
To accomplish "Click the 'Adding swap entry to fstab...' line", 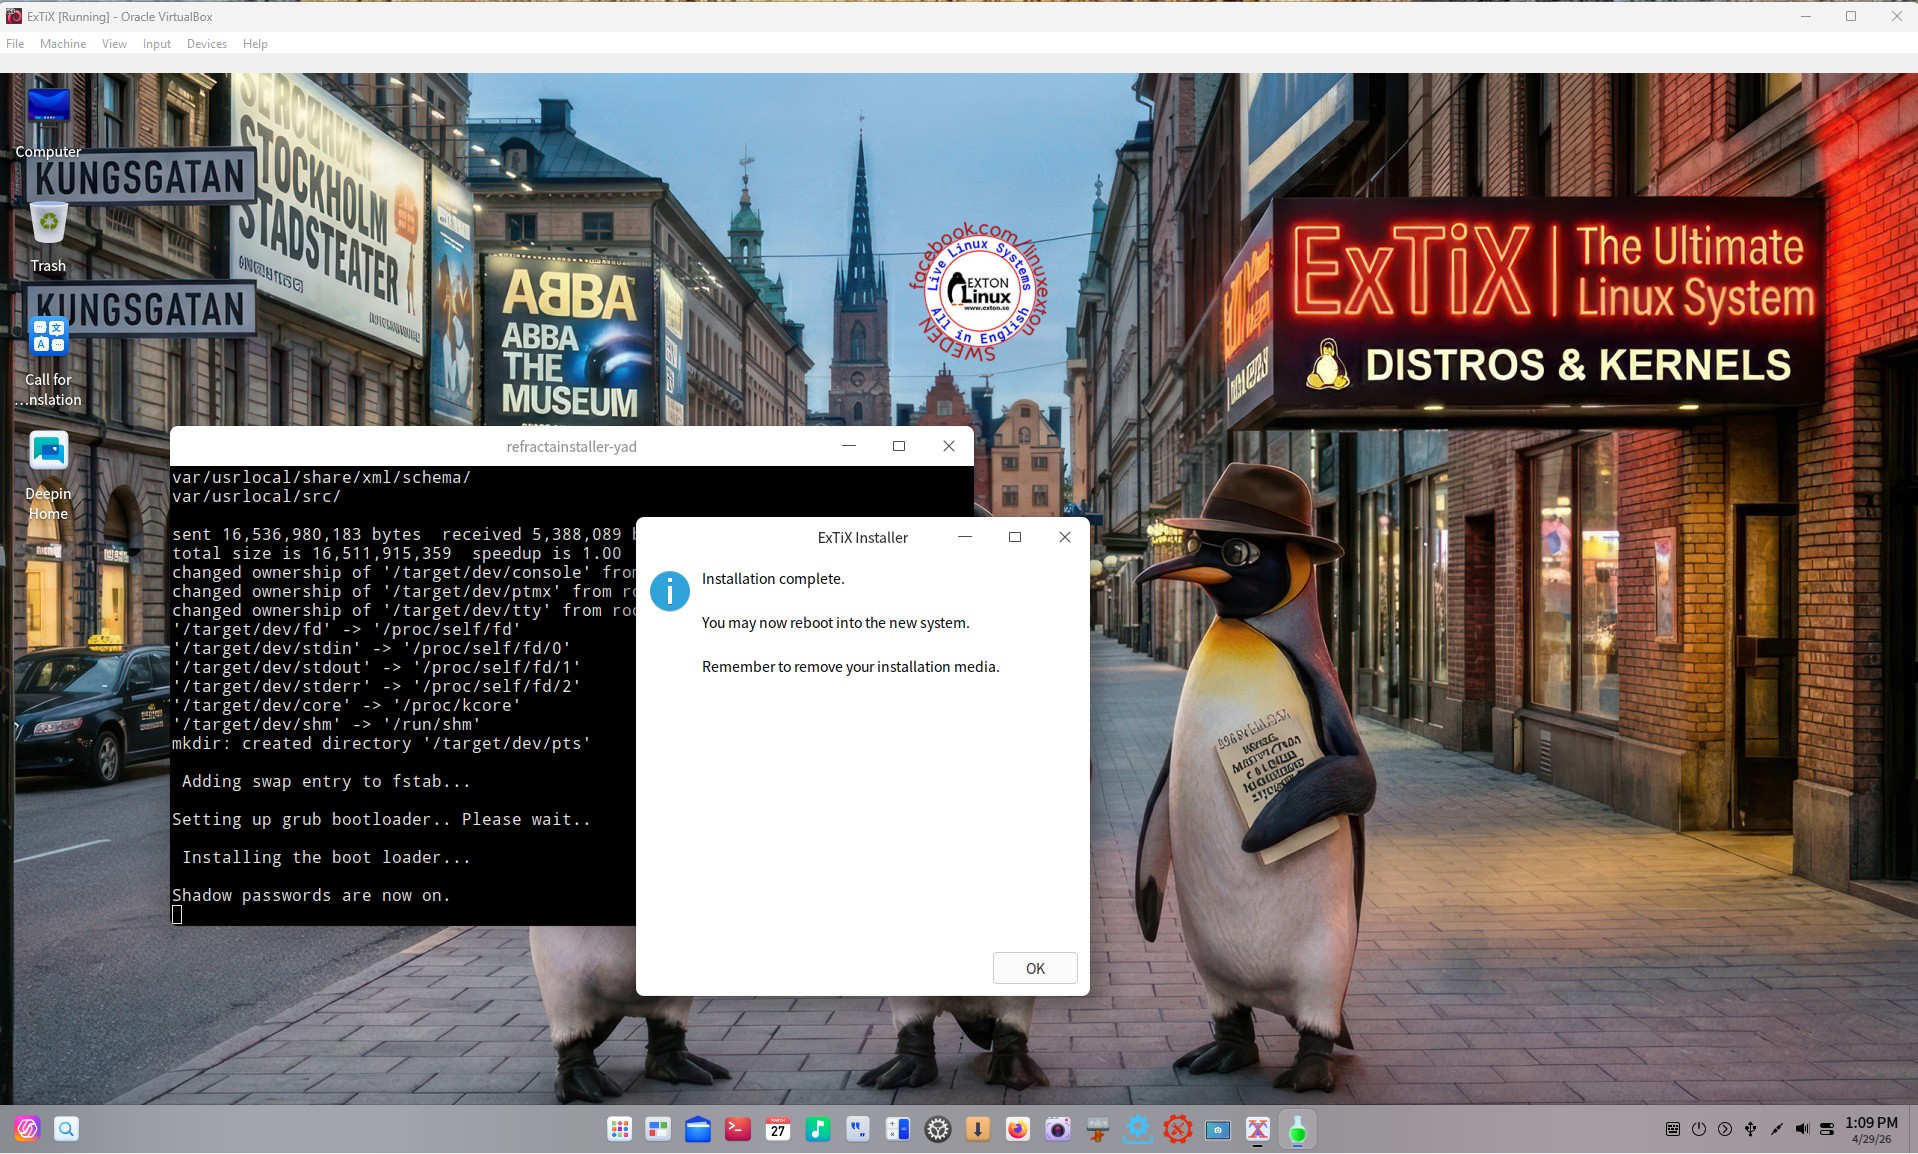I will [x=326, y=781].
